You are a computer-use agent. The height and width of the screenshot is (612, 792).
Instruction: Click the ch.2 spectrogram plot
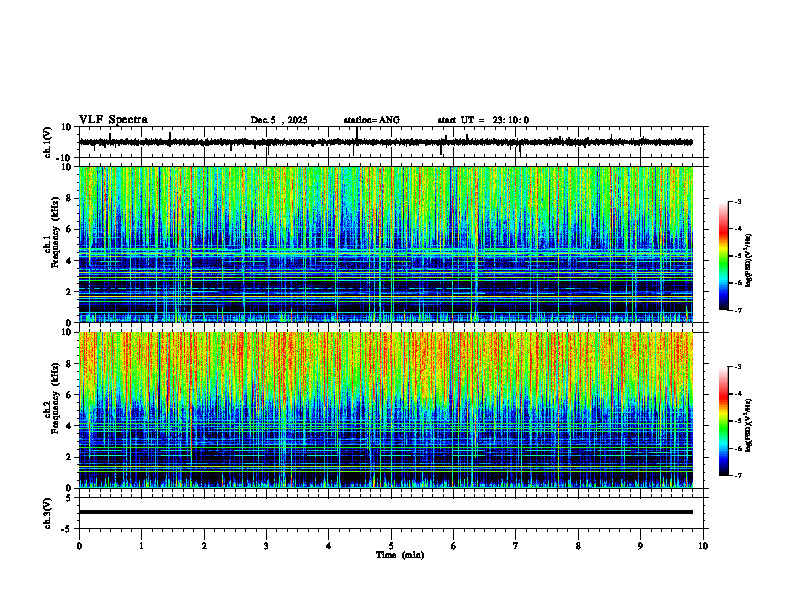386,410
